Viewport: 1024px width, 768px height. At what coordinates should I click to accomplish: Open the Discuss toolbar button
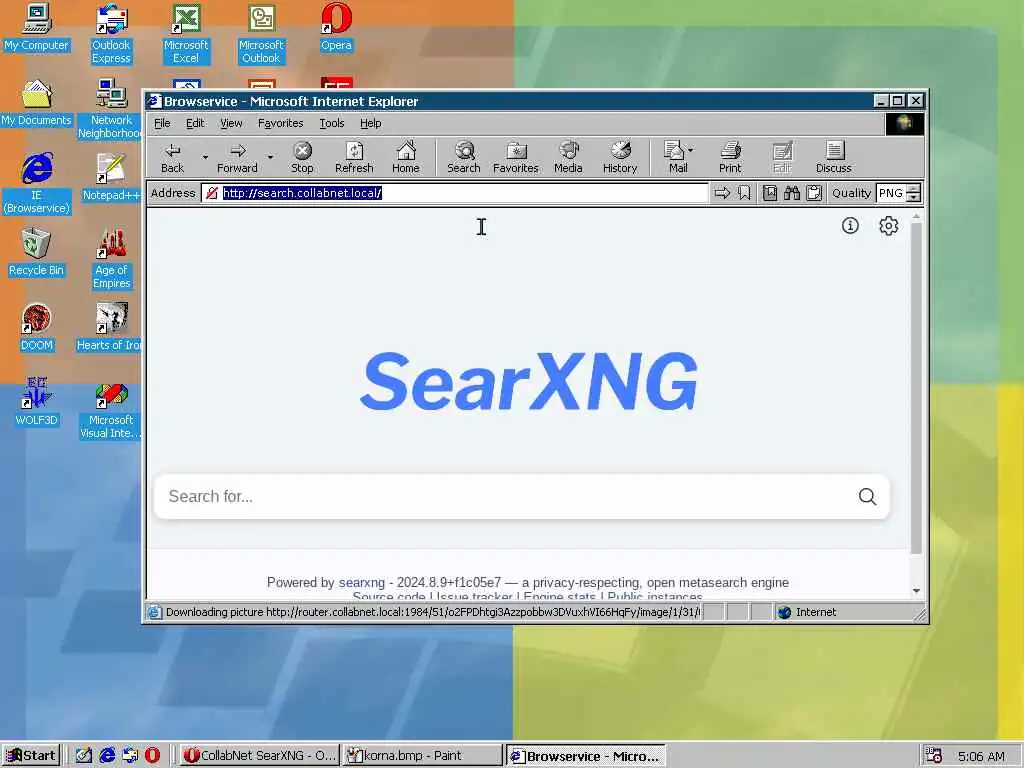point(834,158)
